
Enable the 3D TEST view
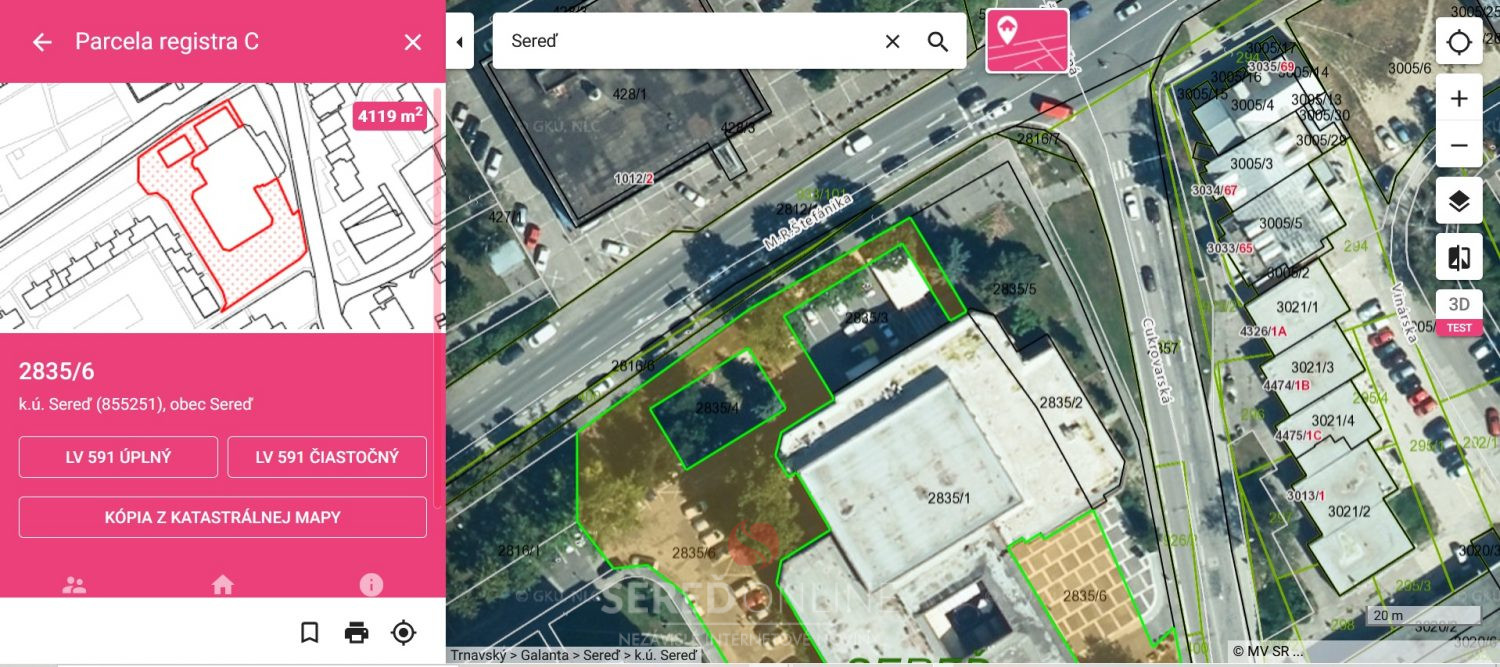coord(1459,312)
